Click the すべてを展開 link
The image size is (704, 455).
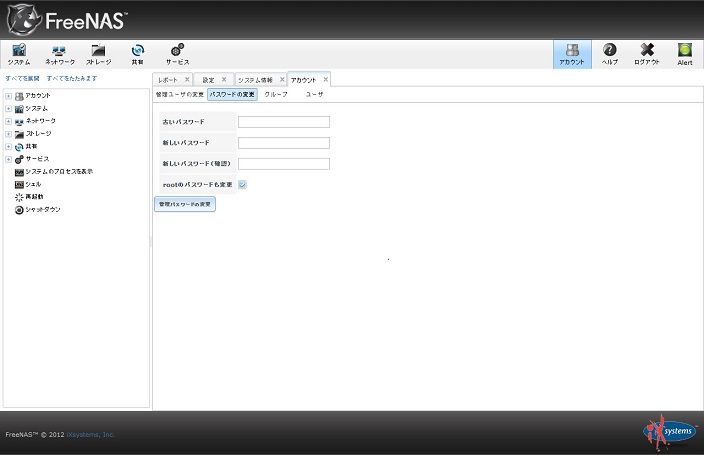(x=22, y=78)
